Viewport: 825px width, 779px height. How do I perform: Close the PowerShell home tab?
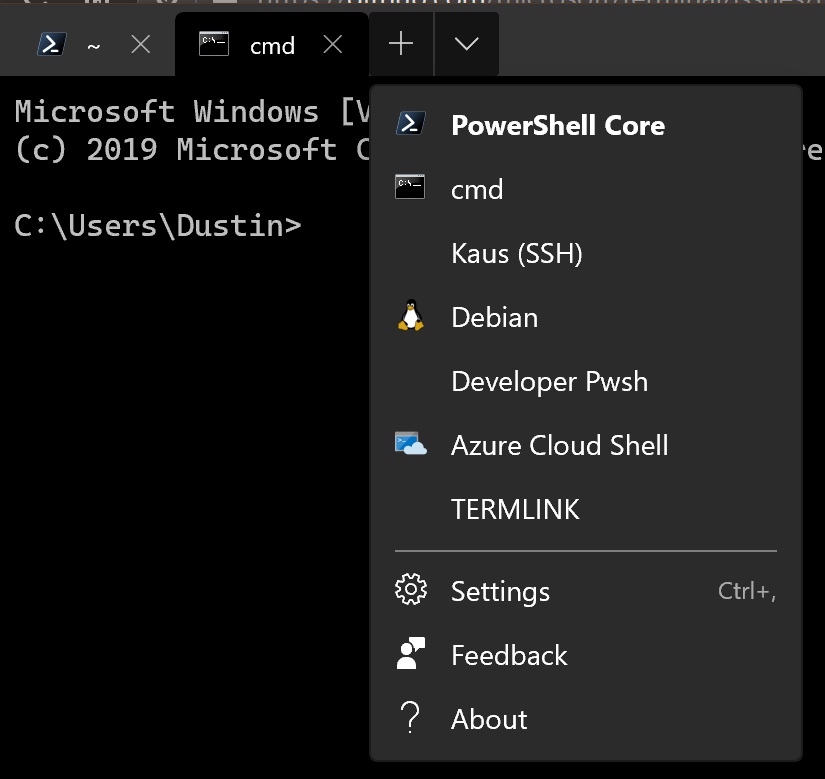point(141,44)
